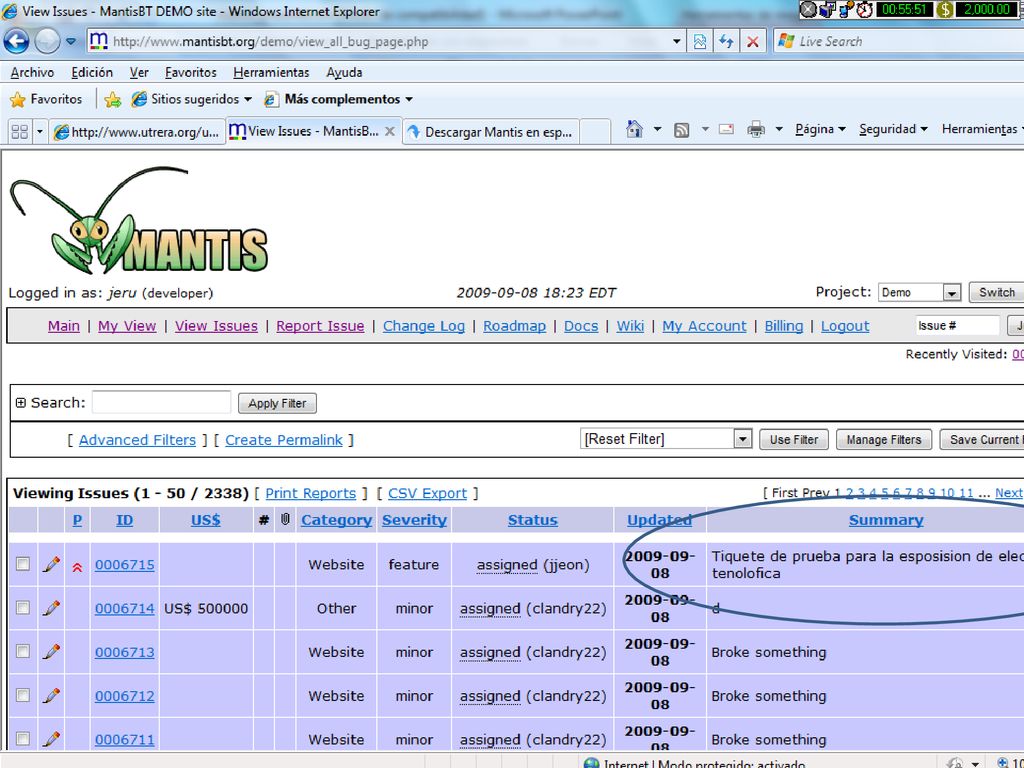Open the CSV Export link
The height and width of the screenshot is (768, 1024).
427,493
